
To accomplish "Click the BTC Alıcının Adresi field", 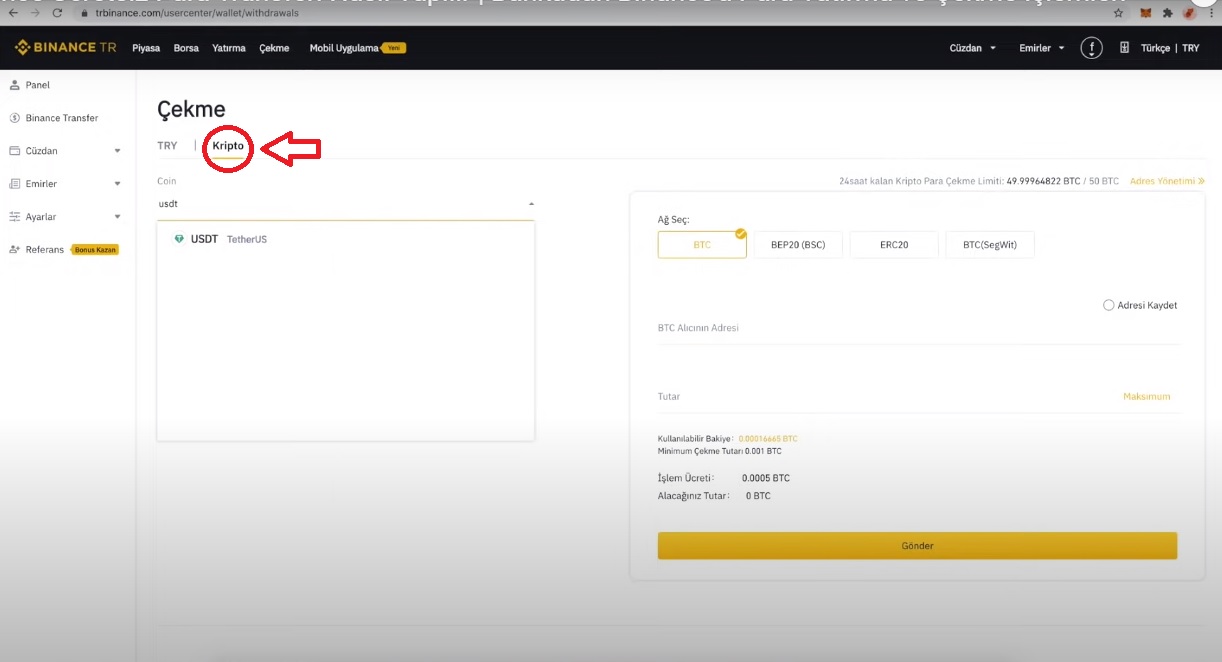I will pos(918,328).
